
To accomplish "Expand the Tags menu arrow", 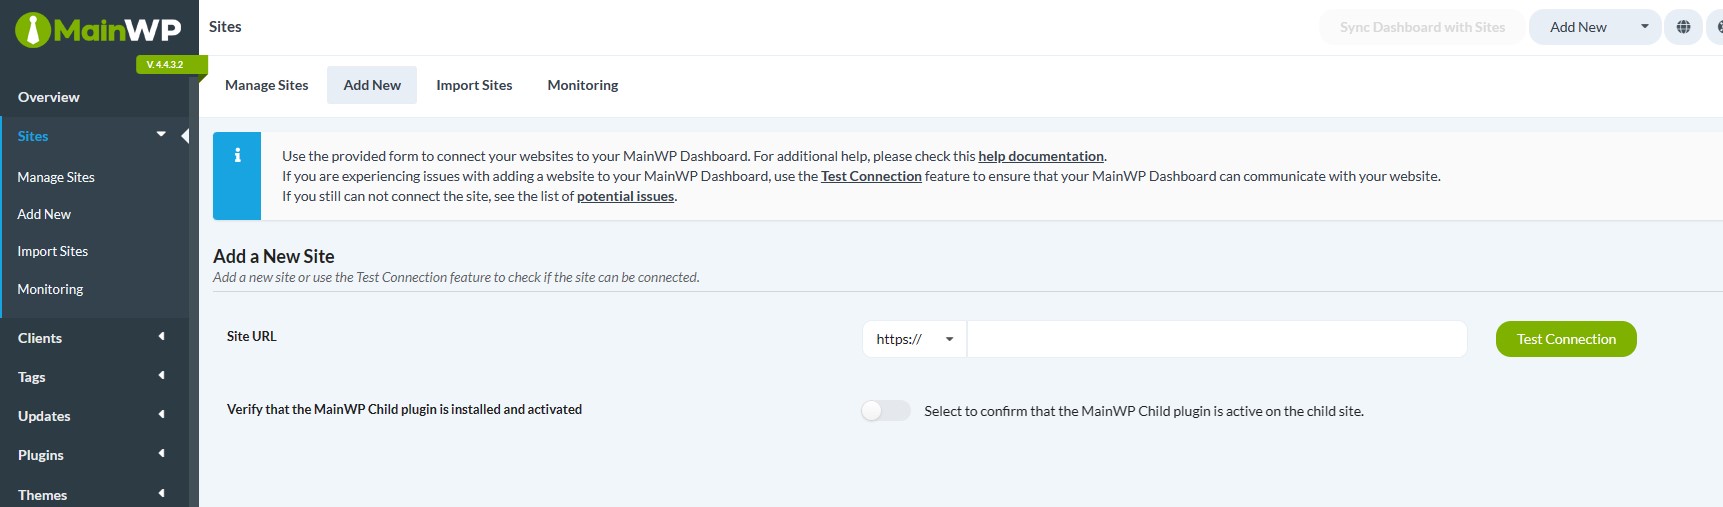I will point(161,376).
